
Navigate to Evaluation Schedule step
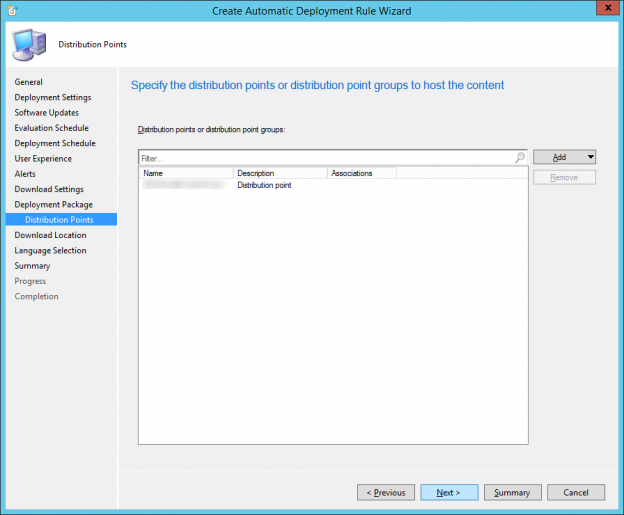(x=51, y=128)
